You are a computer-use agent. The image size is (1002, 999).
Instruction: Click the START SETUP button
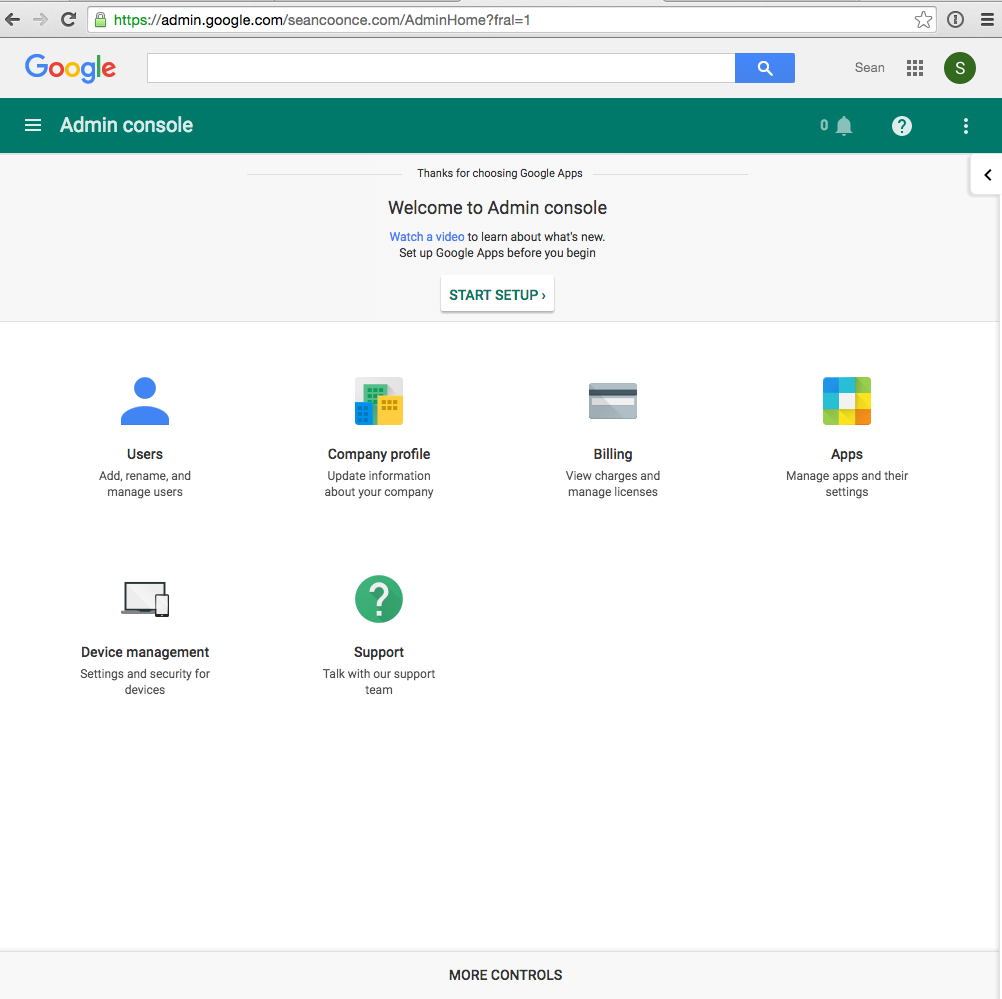497,295
